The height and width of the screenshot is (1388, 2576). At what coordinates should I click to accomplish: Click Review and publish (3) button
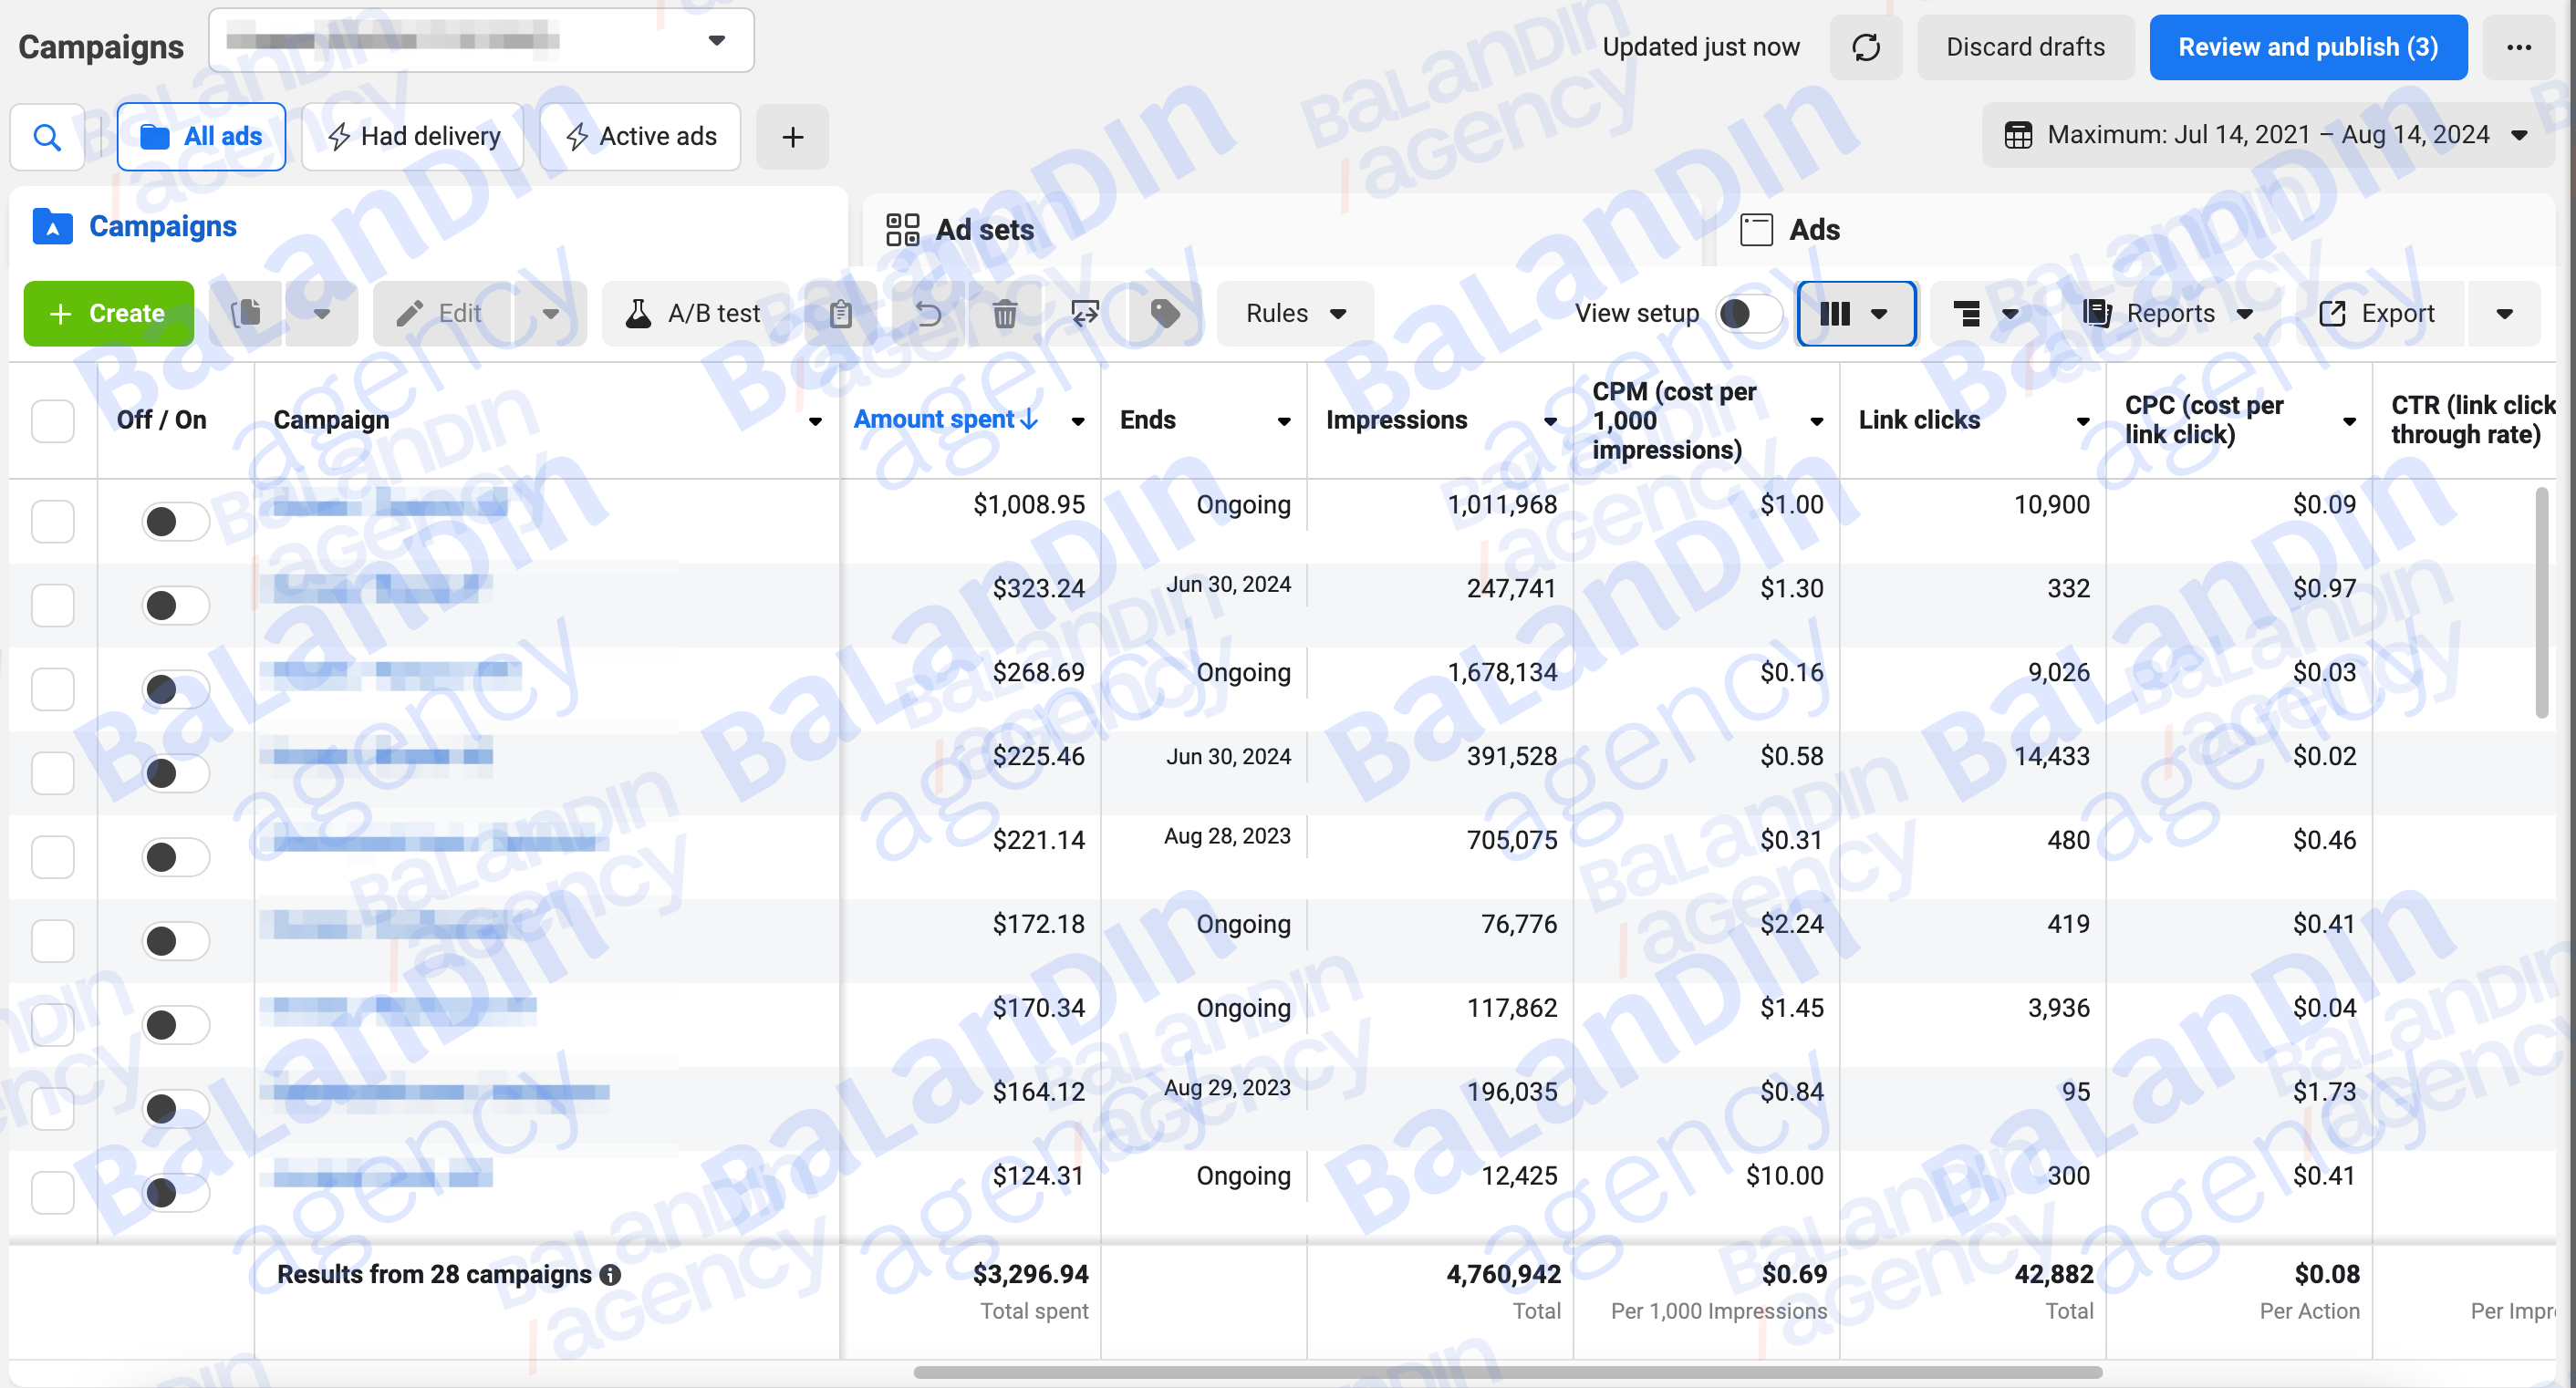pos(2308,47)
